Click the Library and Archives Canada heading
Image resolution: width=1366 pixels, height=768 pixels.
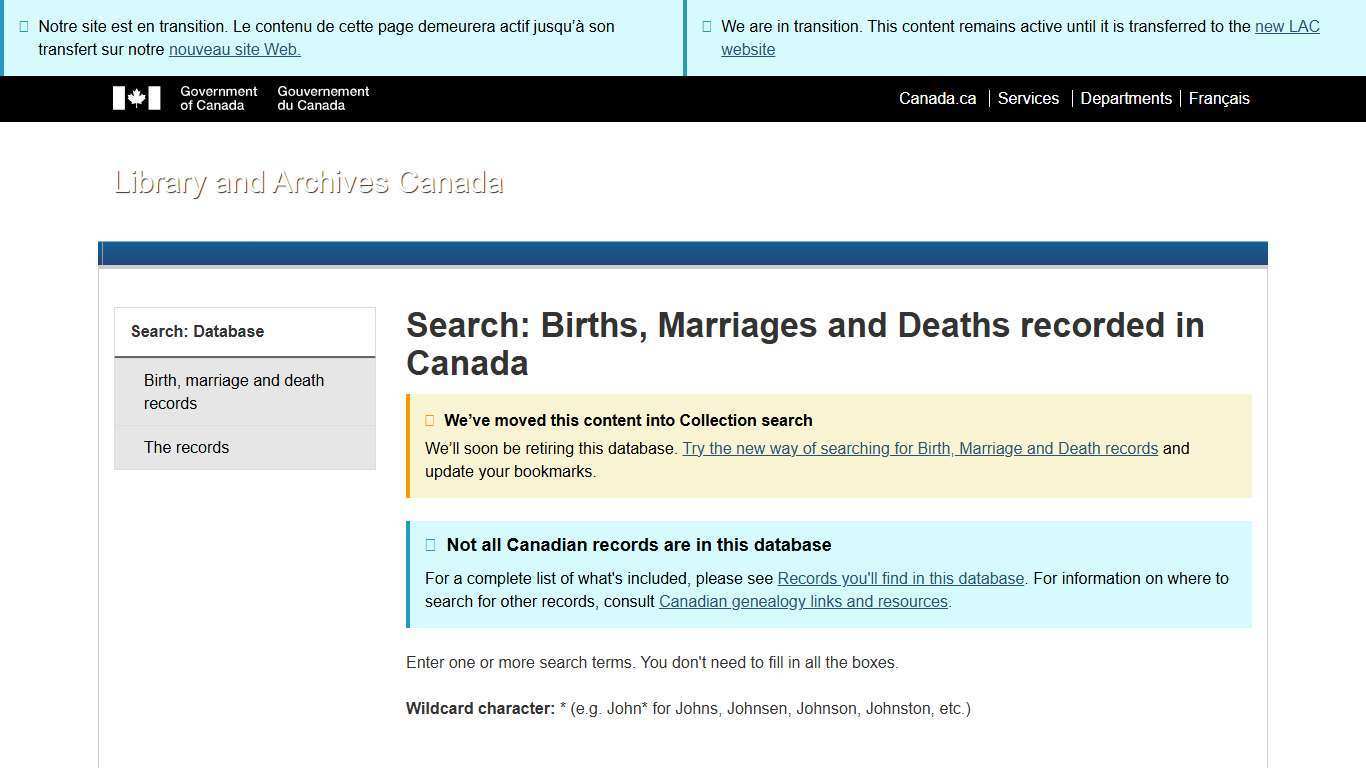[308, 182]
